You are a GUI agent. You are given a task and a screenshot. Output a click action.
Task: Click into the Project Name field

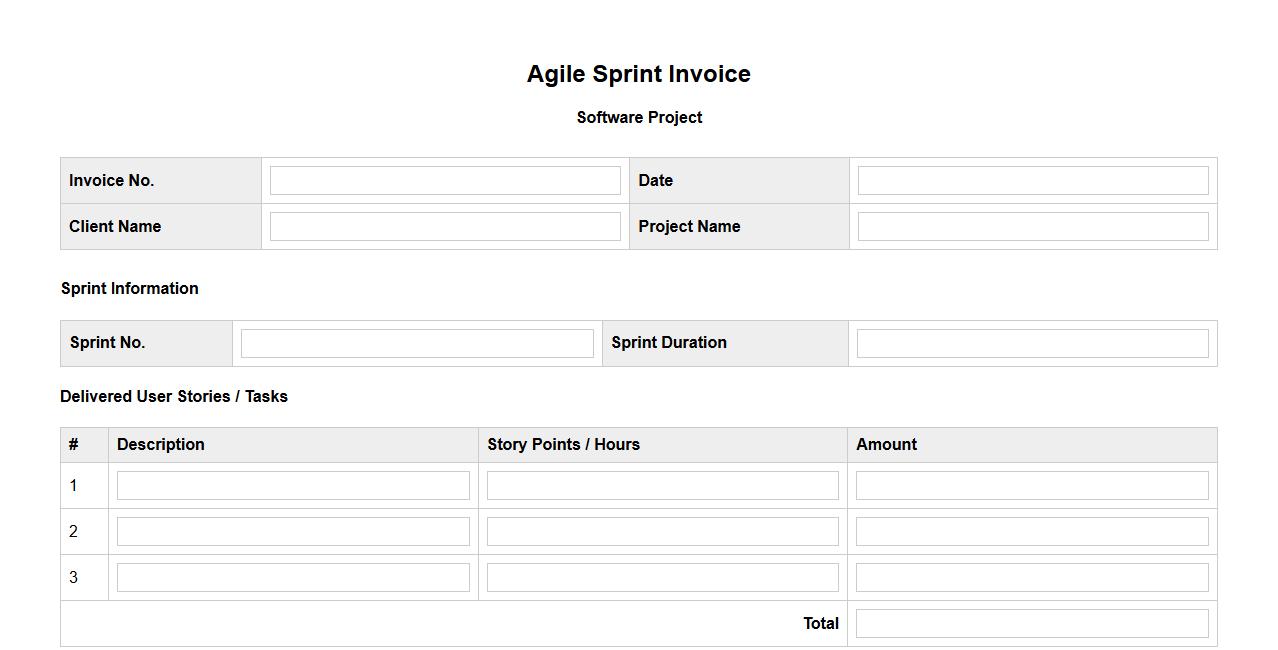tap(1033, 227)
